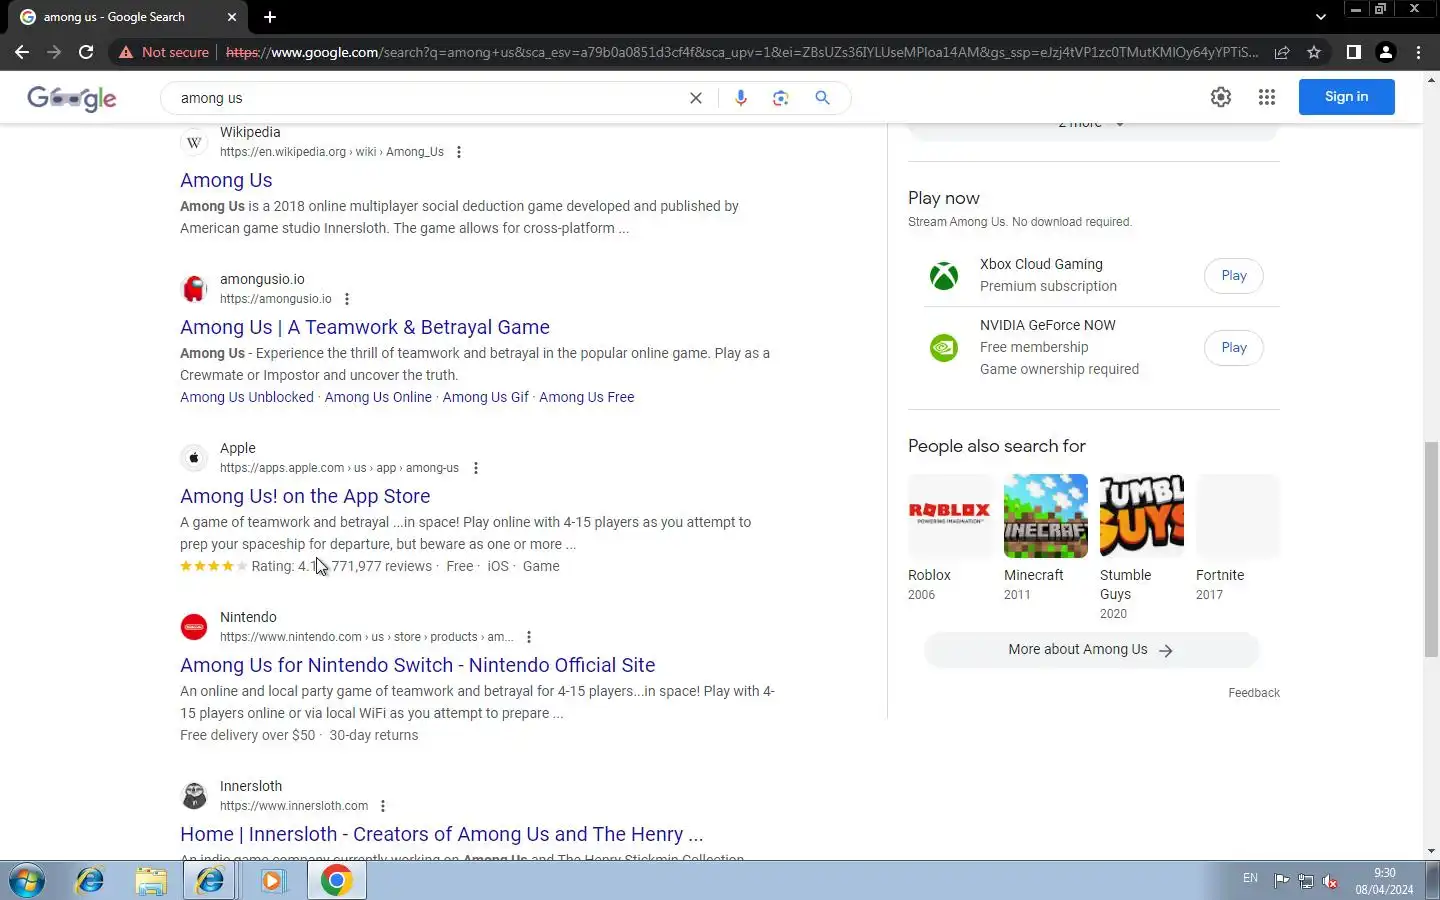Open a new browser tab
The width and height of the screenshot is (1440, 900).
pyautogui.click(x=270, y=17)
